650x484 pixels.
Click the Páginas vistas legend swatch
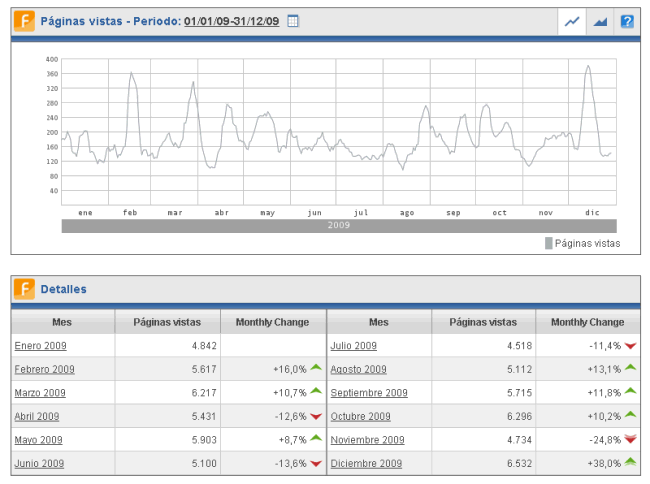pos(548,243)
